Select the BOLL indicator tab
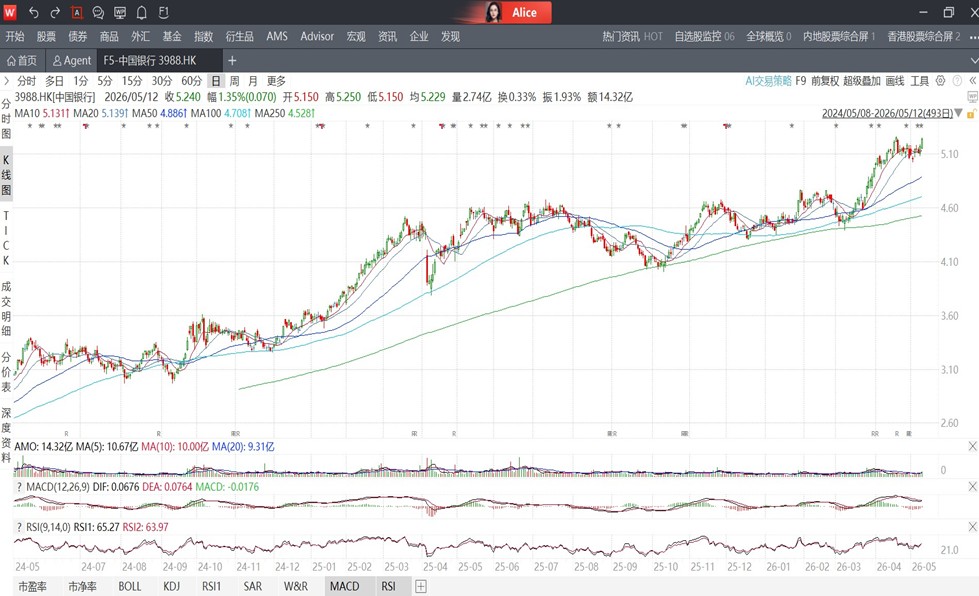 (x=130, y=586)
